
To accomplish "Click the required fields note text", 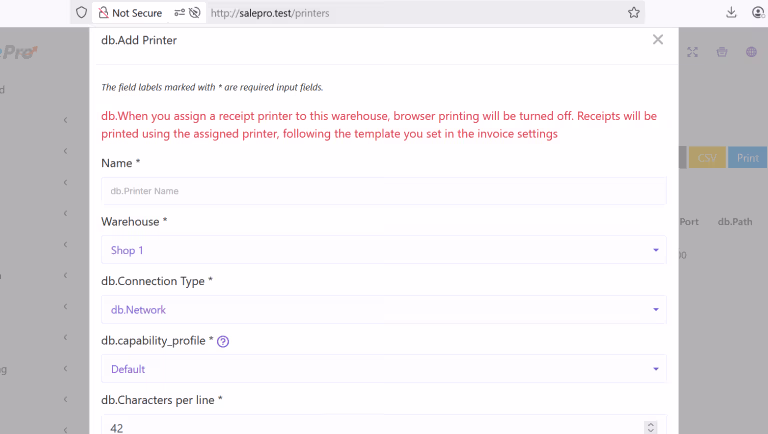I will (212, 87).
